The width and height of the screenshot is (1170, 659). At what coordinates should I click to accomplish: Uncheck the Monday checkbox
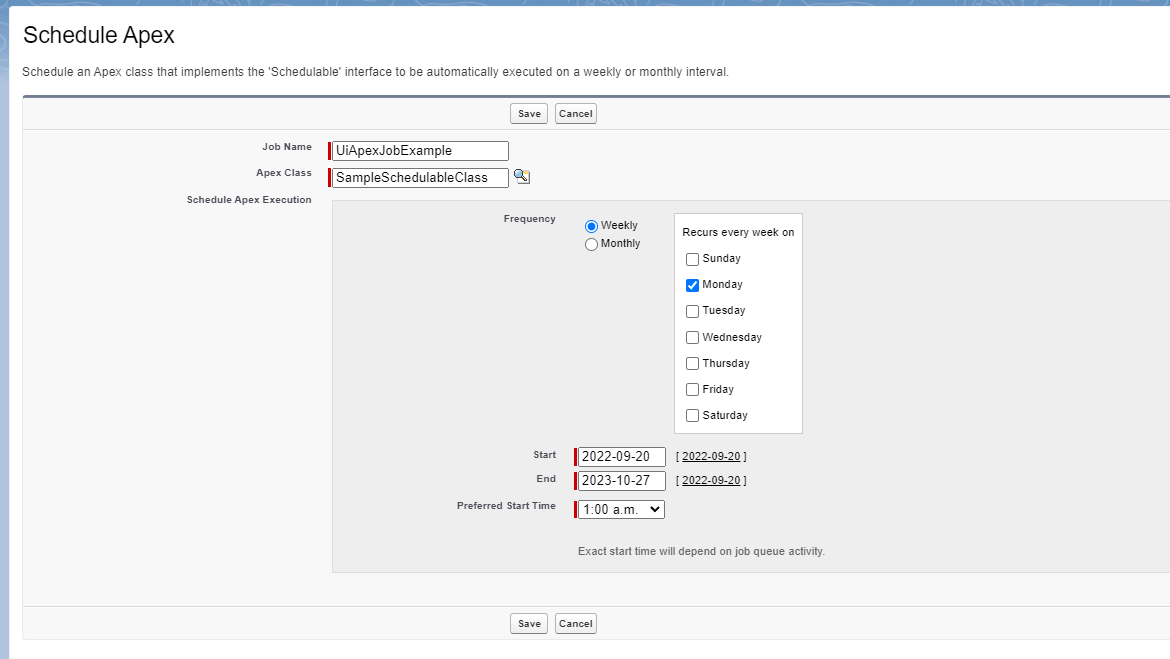(692, 285)
